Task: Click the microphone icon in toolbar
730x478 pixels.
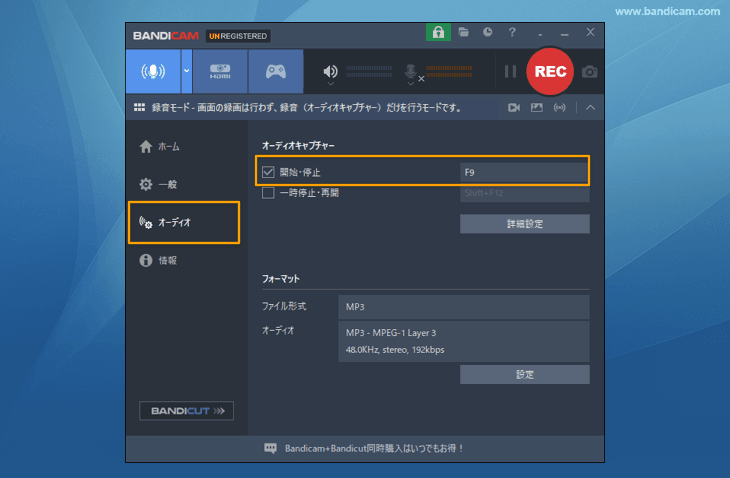Action: (410, 71)
